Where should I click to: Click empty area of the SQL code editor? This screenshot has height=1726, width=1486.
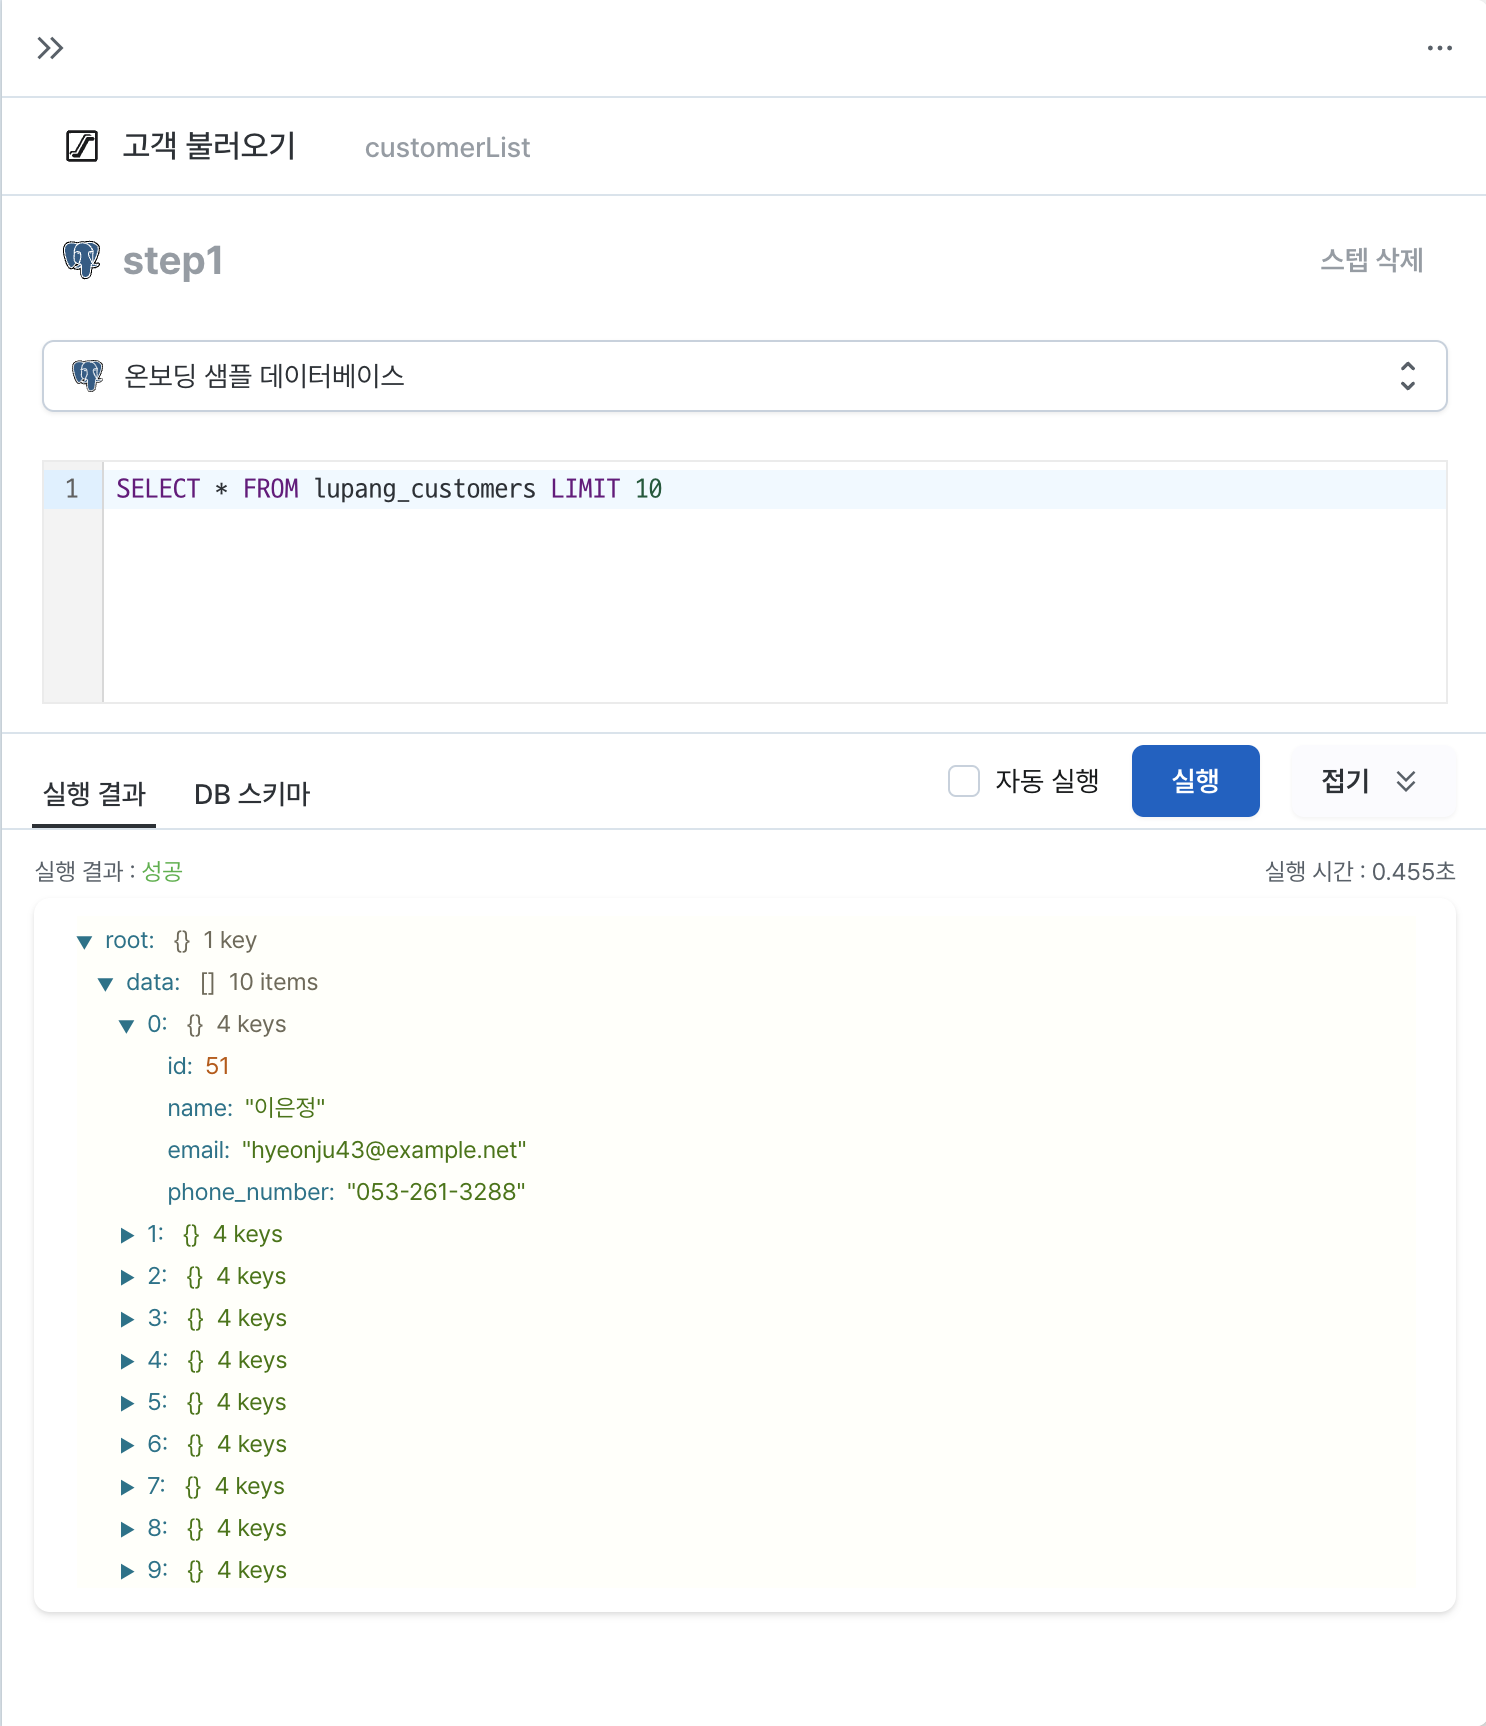(x=774, y=605)
